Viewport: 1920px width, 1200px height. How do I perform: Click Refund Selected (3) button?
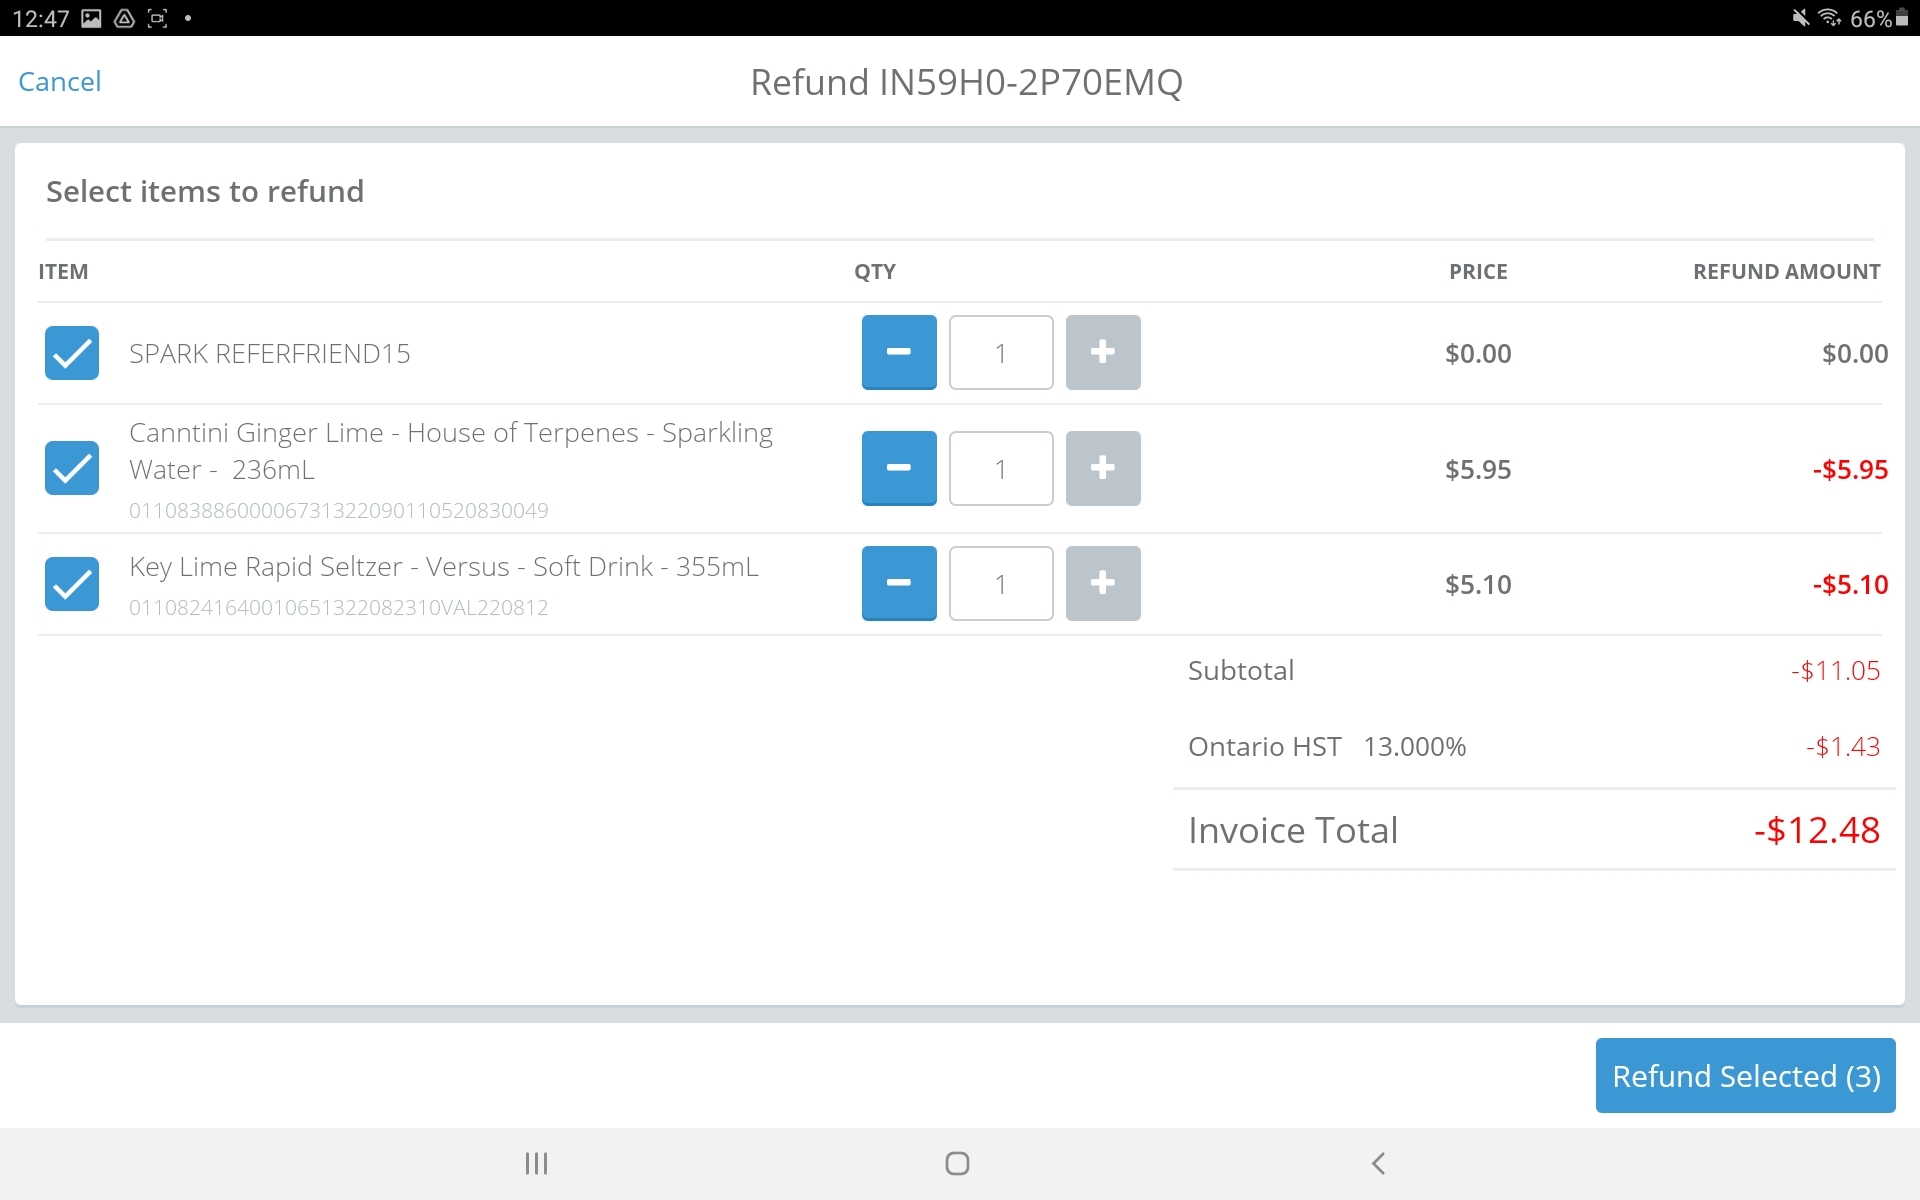[1745, 1076]
